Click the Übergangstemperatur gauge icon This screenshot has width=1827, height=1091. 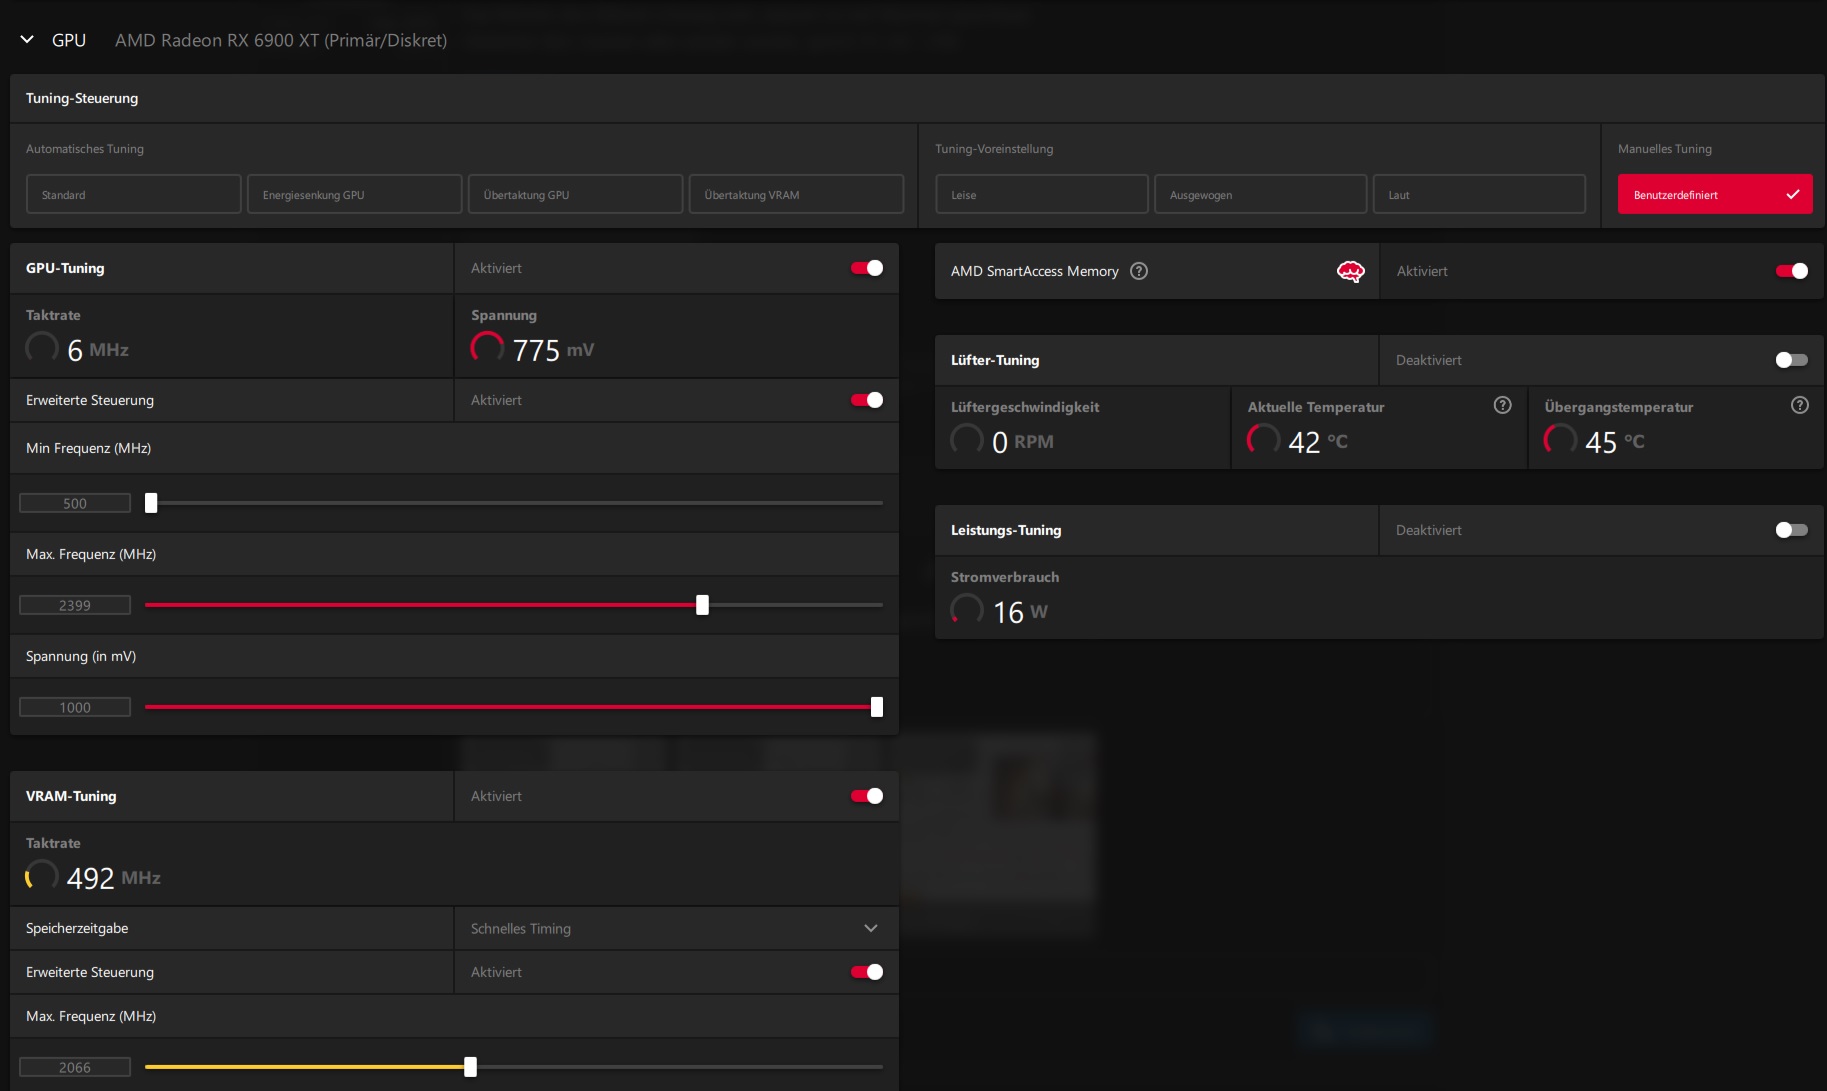coord(1560,440)
